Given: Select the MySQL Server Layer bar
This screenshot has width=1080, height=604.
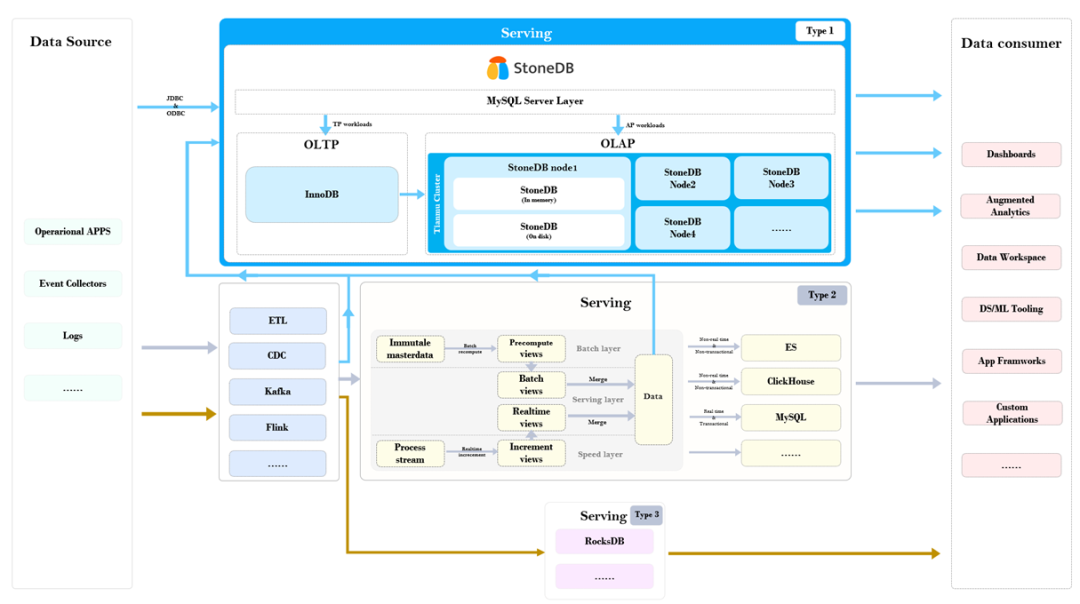Looking at the screenshot, I should [534, 101].
